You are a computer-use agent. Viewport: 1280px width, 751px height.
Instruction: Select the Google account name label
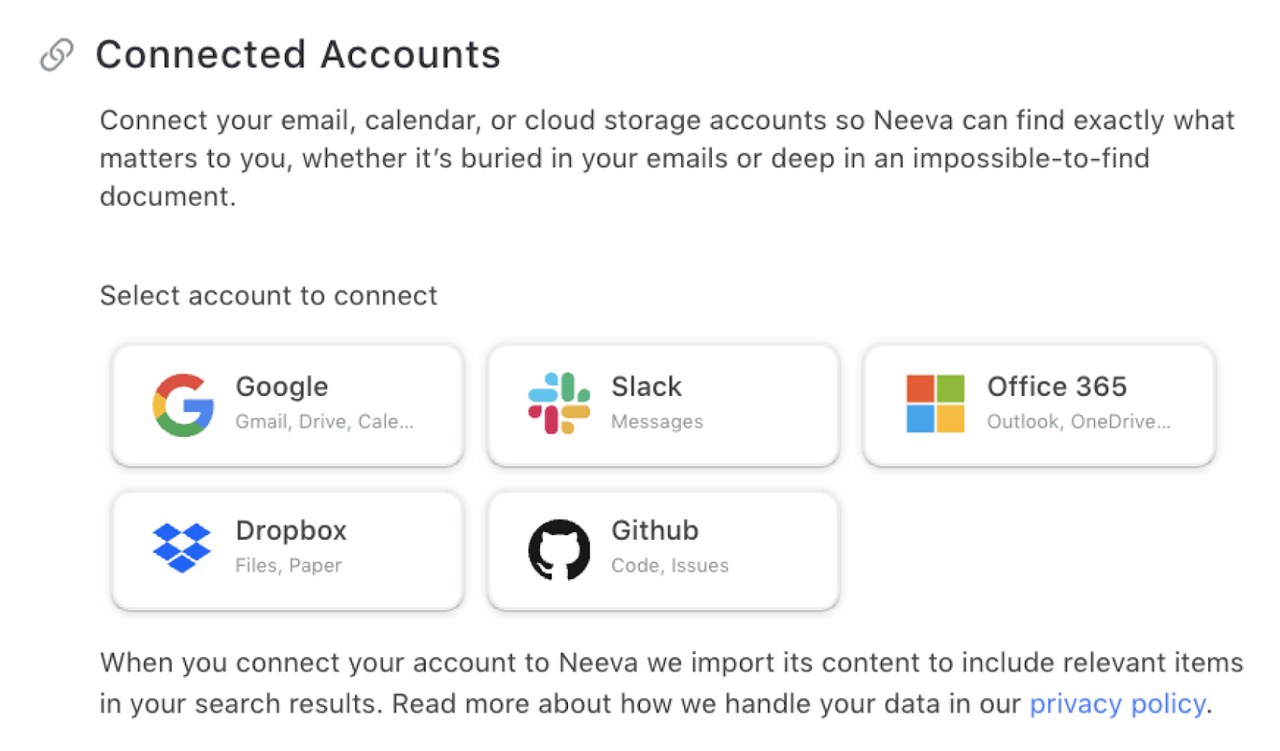[x=282, y=387]
